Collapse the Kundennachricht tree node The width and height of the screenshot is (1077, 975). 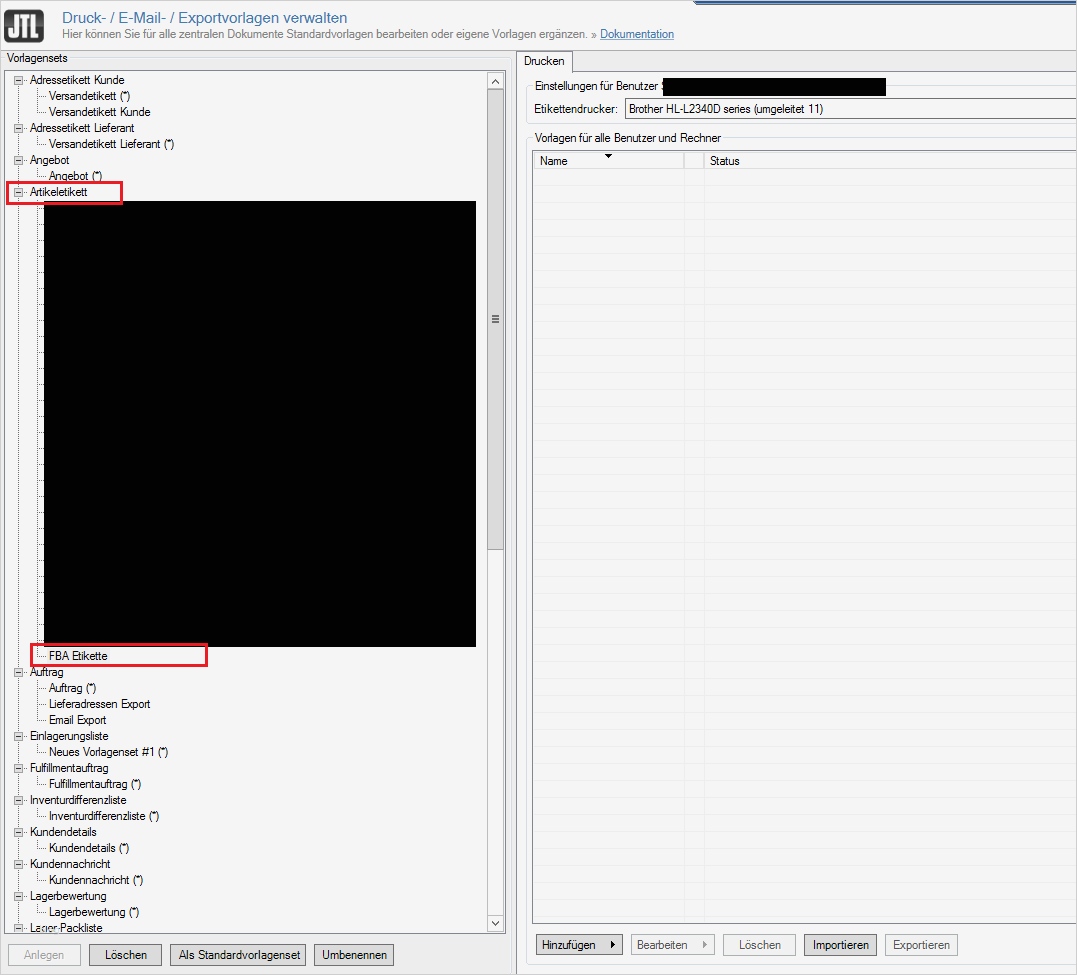pyautogui.click(x=19, y=864)
